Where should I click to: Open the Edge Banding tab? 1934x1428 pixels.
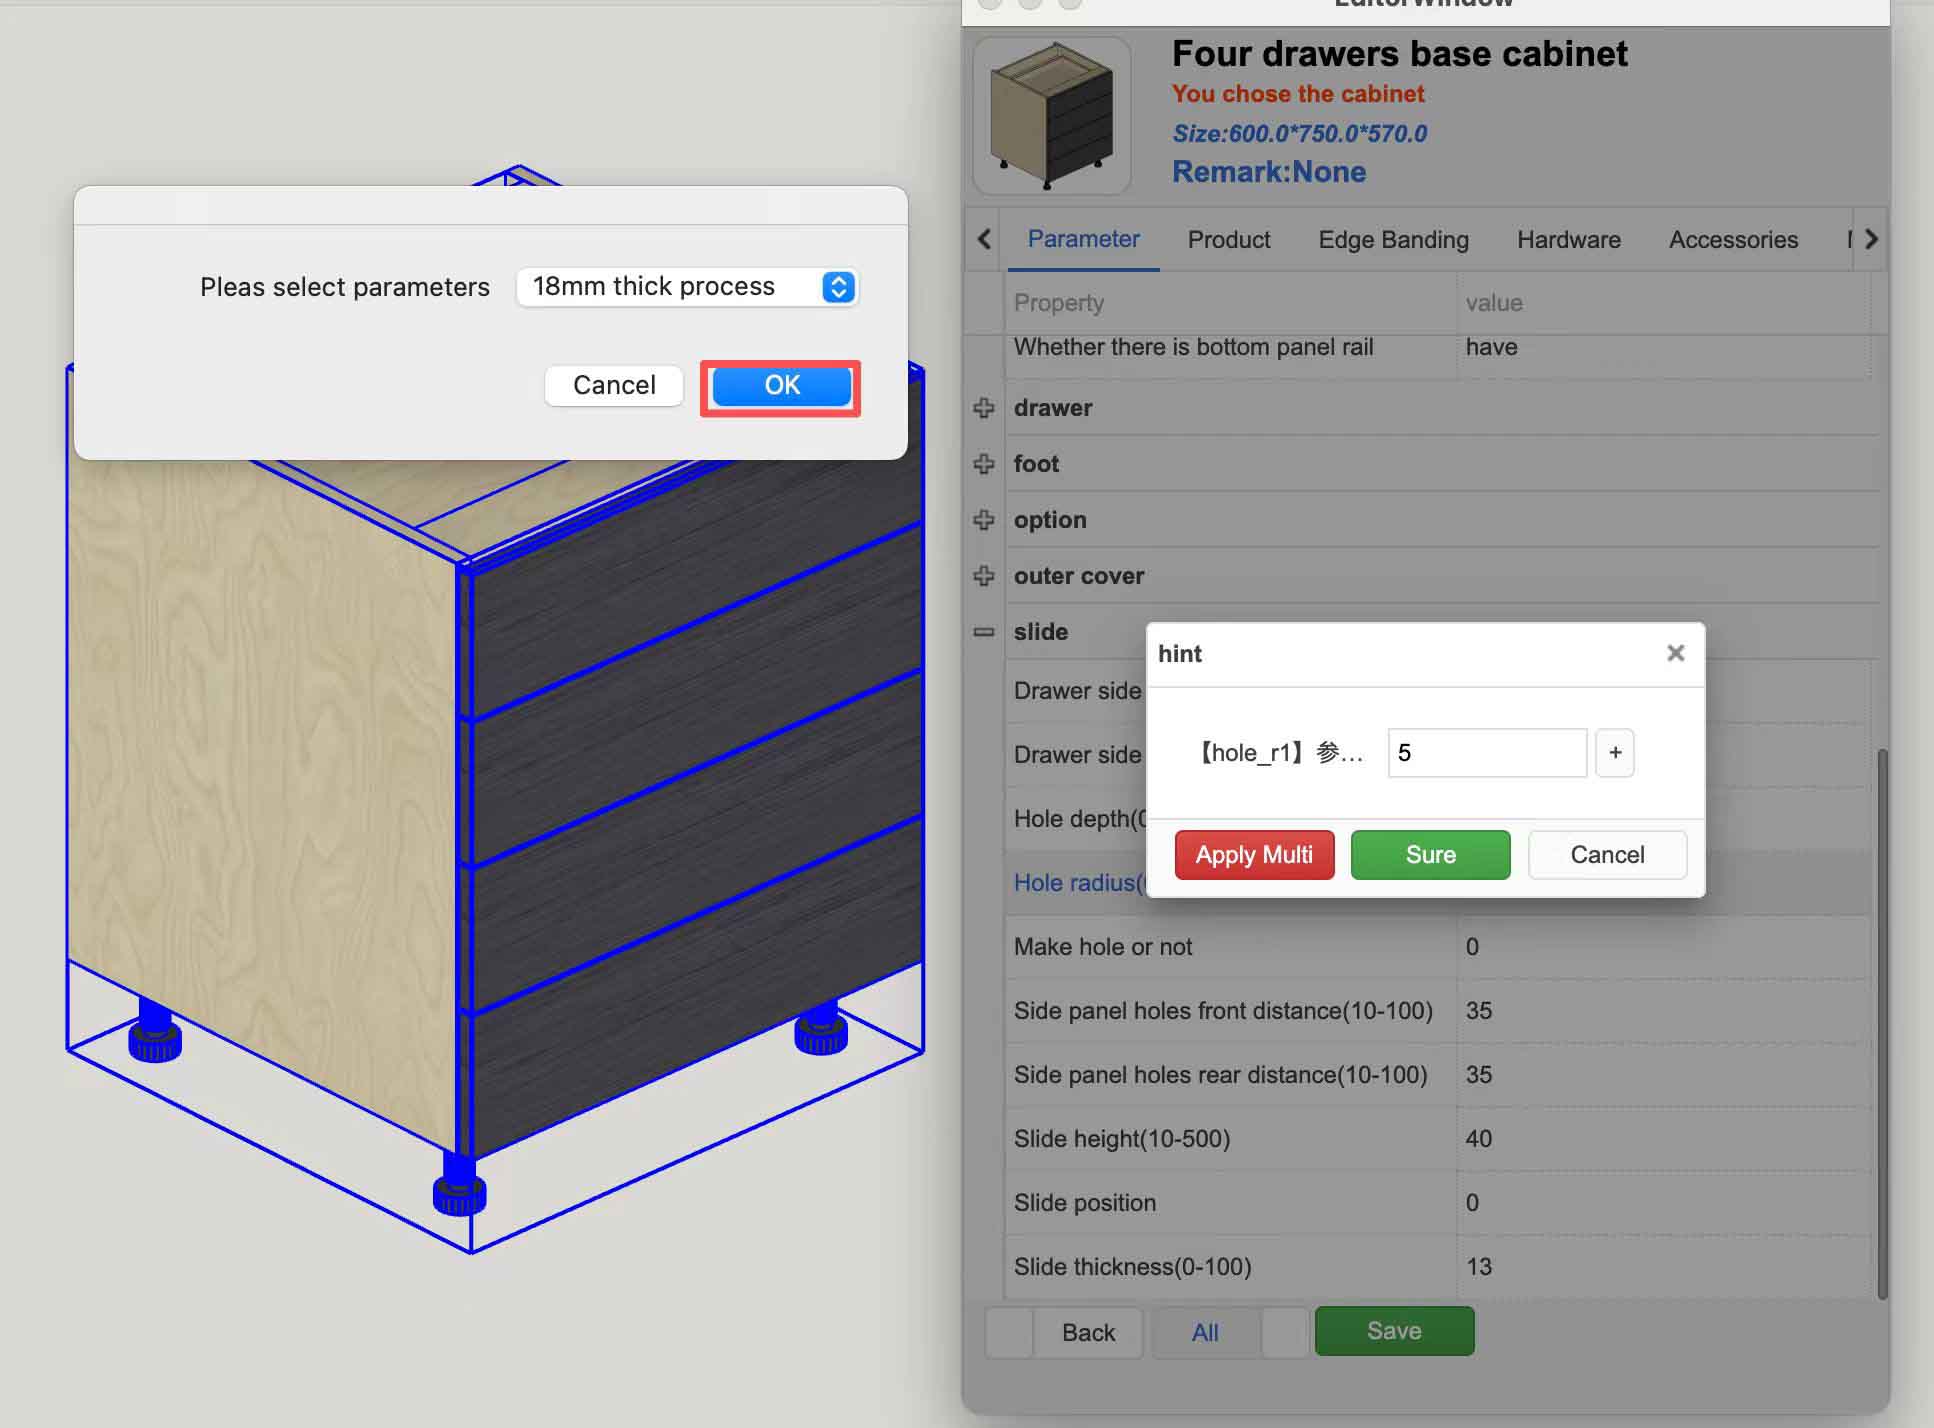tap(1393, 240)
